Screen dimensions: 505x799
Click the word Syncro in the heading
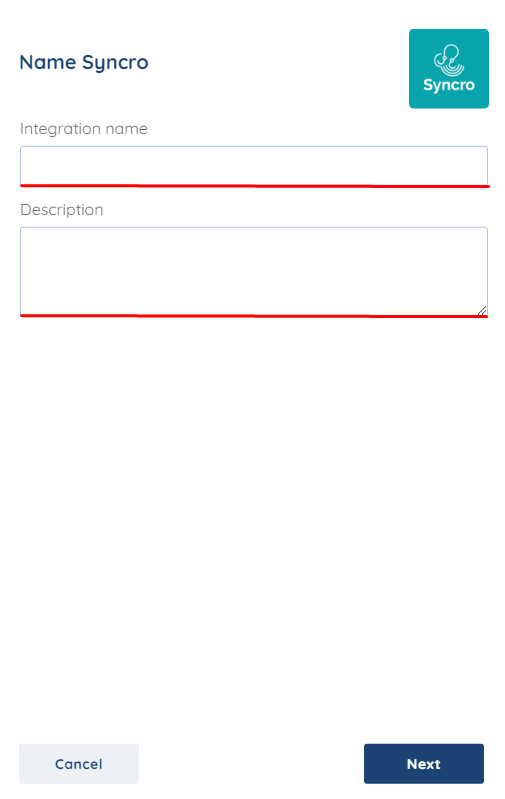pyautogui.click(x=115, y=63)
